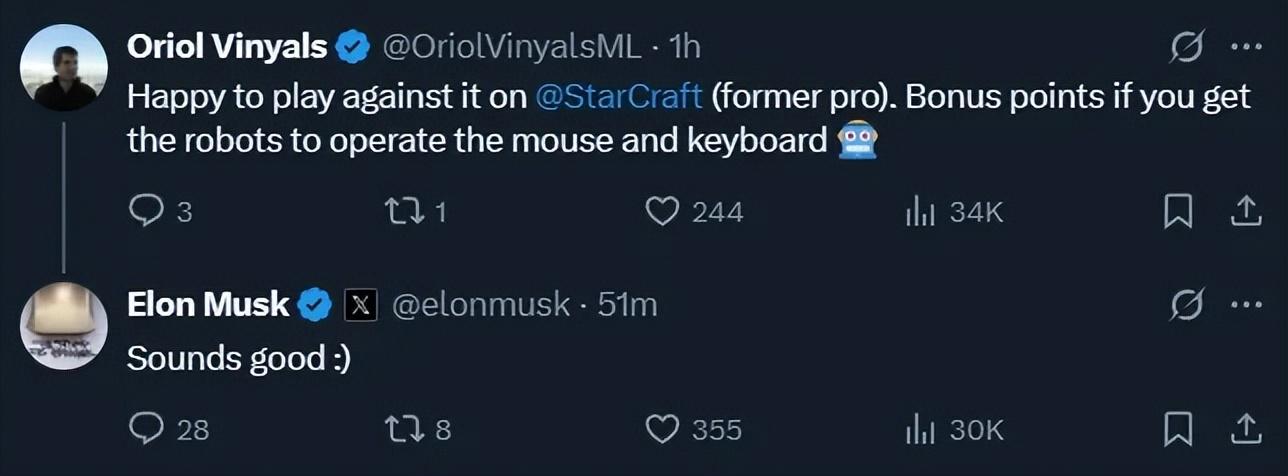Like Oriol Vinyals' tweet
Image resolution: width=1288 pixels, height=476 pixels.
(660, 211)
